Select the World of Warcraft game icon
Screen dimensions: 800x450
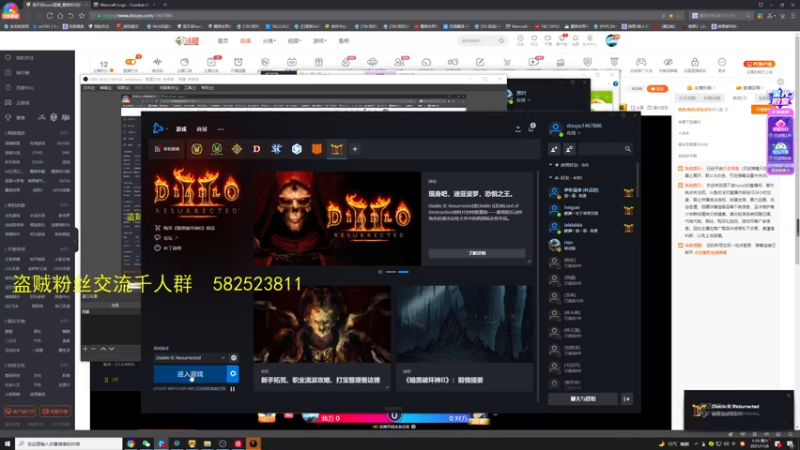[196, 149]
